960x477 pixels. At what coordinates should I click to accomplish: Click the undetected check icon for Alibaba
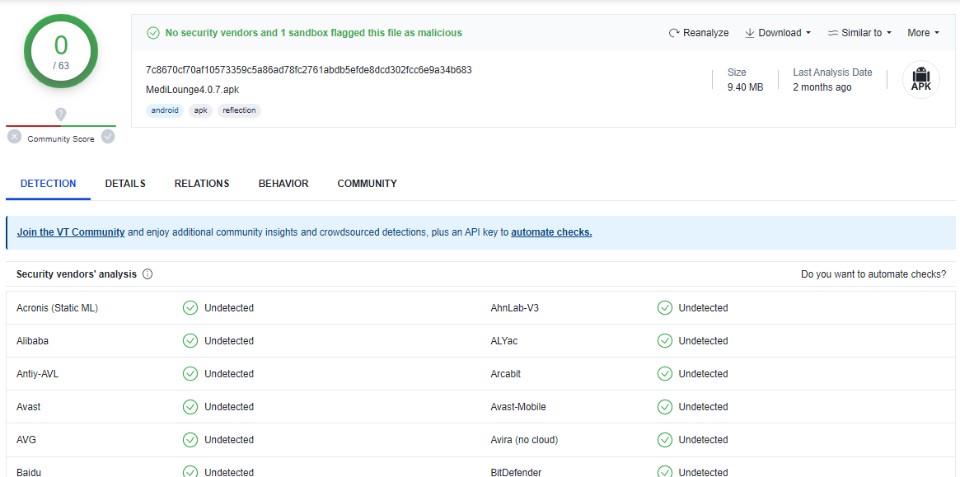tap(190, 341)
